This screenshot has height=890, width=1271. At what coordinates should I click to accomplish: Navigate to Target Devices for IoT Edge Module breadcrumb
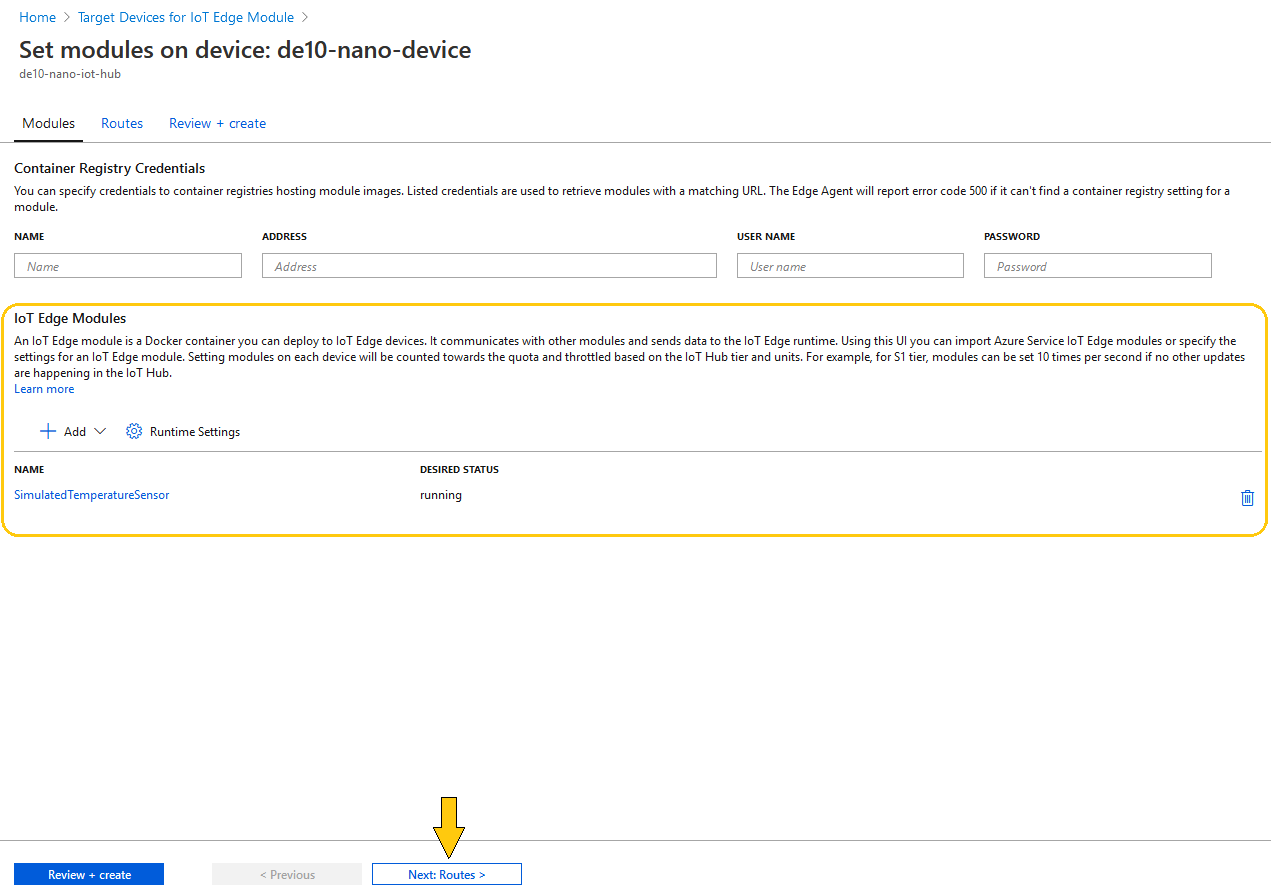(x=186, y=17)
